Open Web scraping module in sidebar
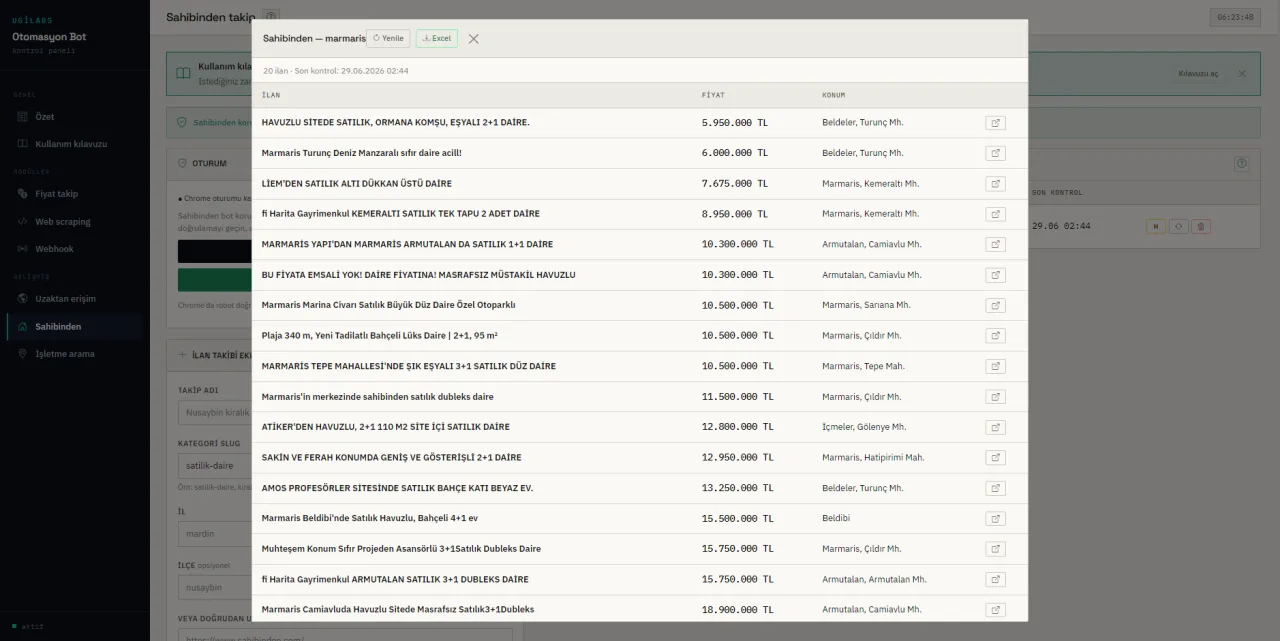The image size is (1280, 641). [x=75, y=221]
